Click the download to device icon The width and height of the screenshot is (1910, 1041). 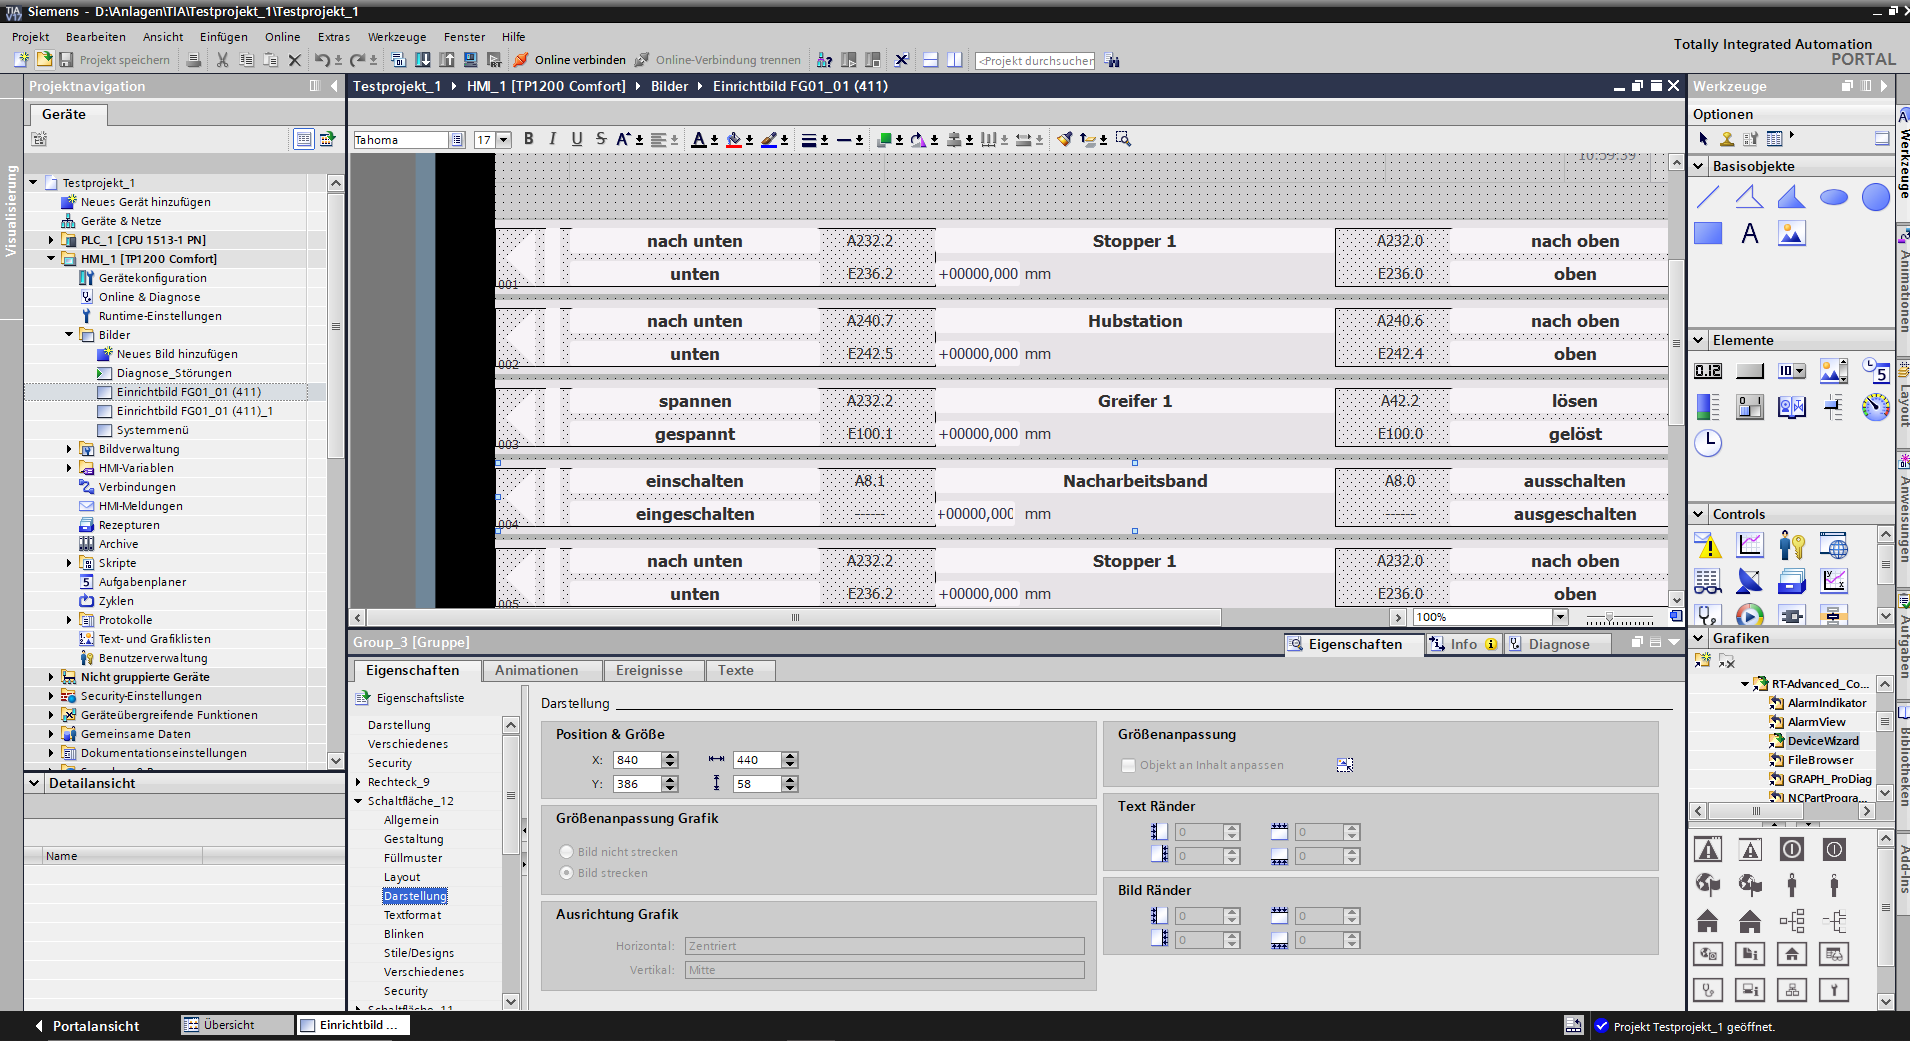423,60
